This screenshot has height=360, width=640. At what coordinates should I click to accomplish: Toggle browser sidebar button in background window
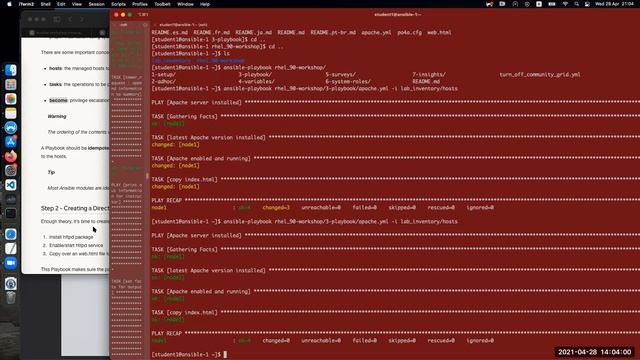(57, 19)
